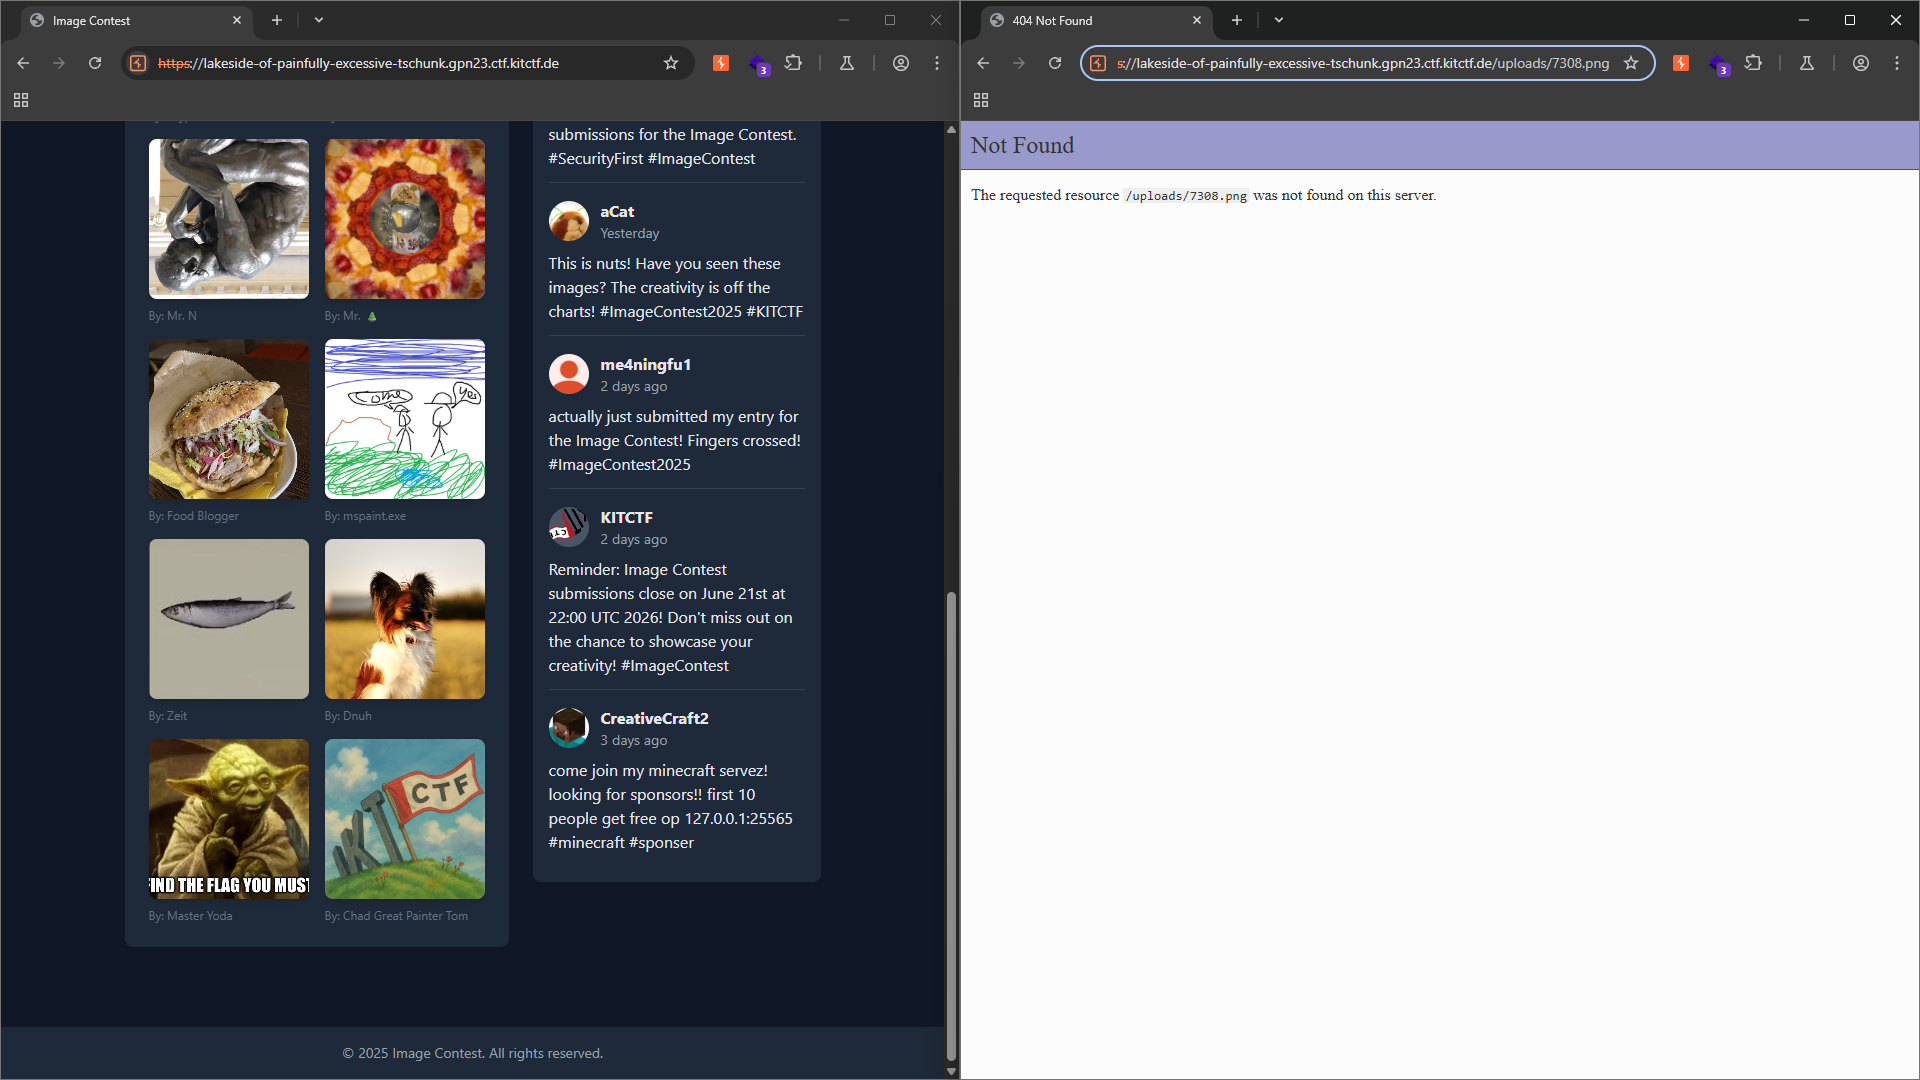Click the KITCTF username
The height and width of the screenshot is (1080, 1920).
click(x=627, y=518)
